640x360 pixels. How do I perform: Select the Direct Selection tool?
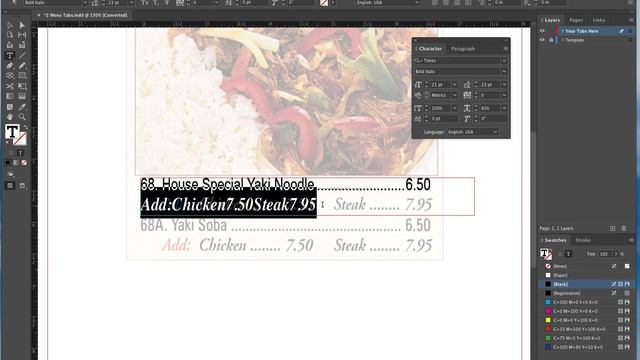pyautogui.click(x=22, y=25)
